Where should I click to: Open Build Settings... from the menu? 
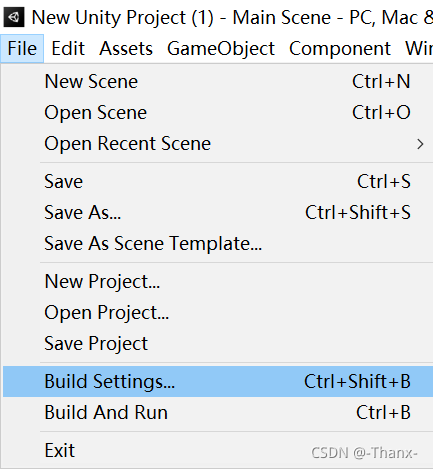218,381
